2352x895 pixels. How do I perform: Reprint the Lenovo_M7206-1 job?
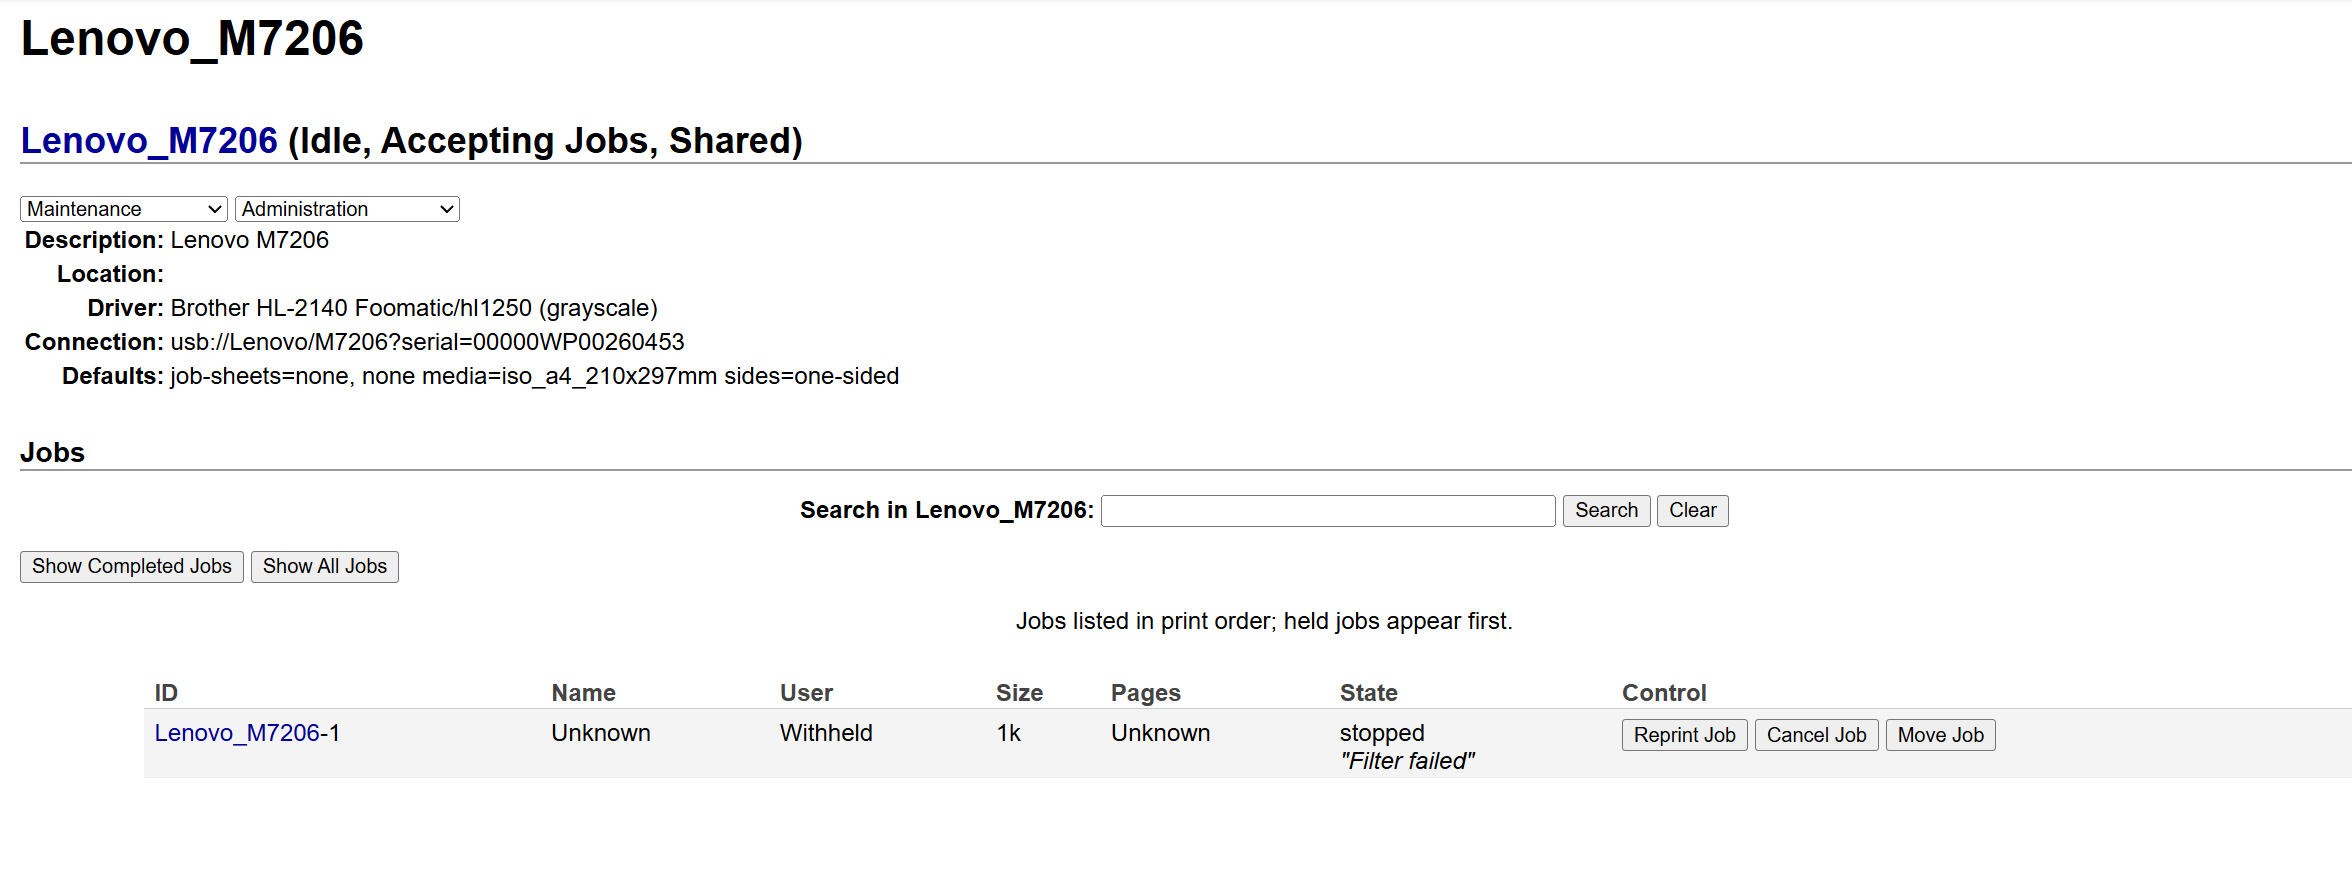point(1685,735)
